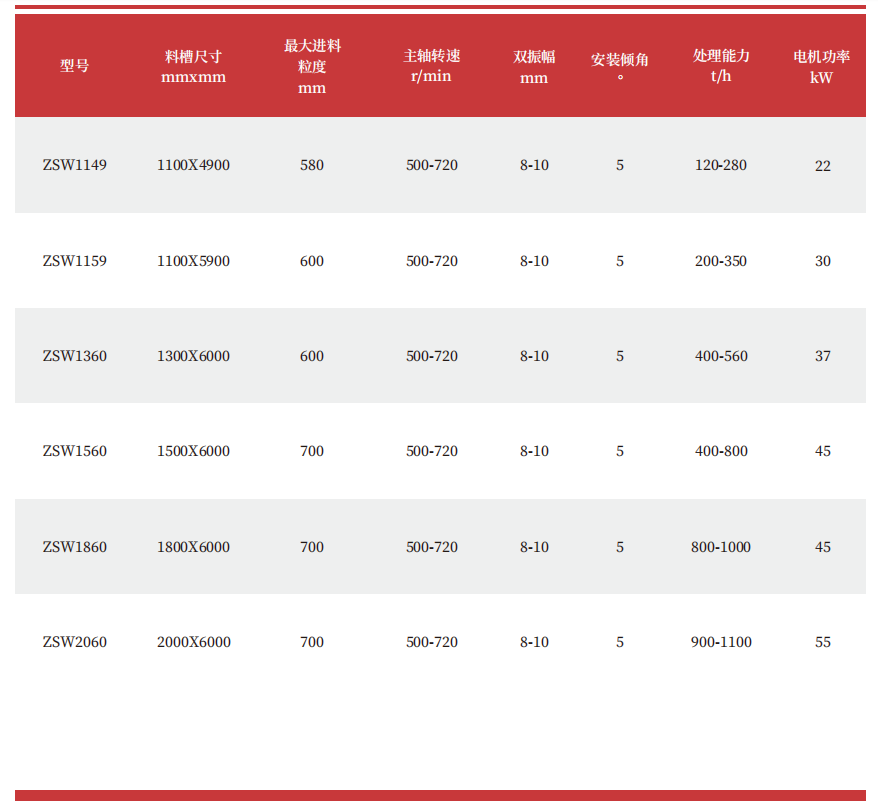The height and width of the screenshot is (809, 878).
Task: Click capacity value 120-280
Action: pyautogui.click(x=721, y=165)
